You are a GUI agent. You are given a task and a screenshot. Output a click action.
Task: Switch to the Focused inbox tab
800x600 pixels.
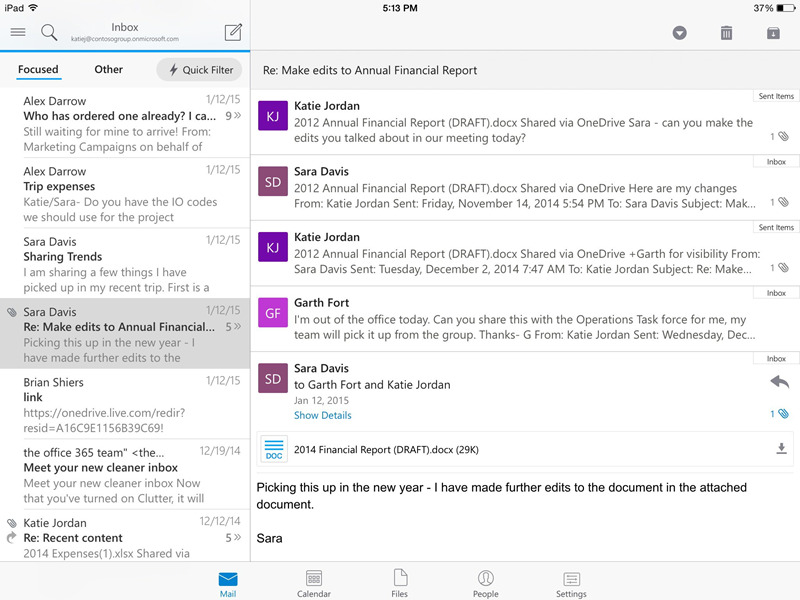(x=38, y=70)
